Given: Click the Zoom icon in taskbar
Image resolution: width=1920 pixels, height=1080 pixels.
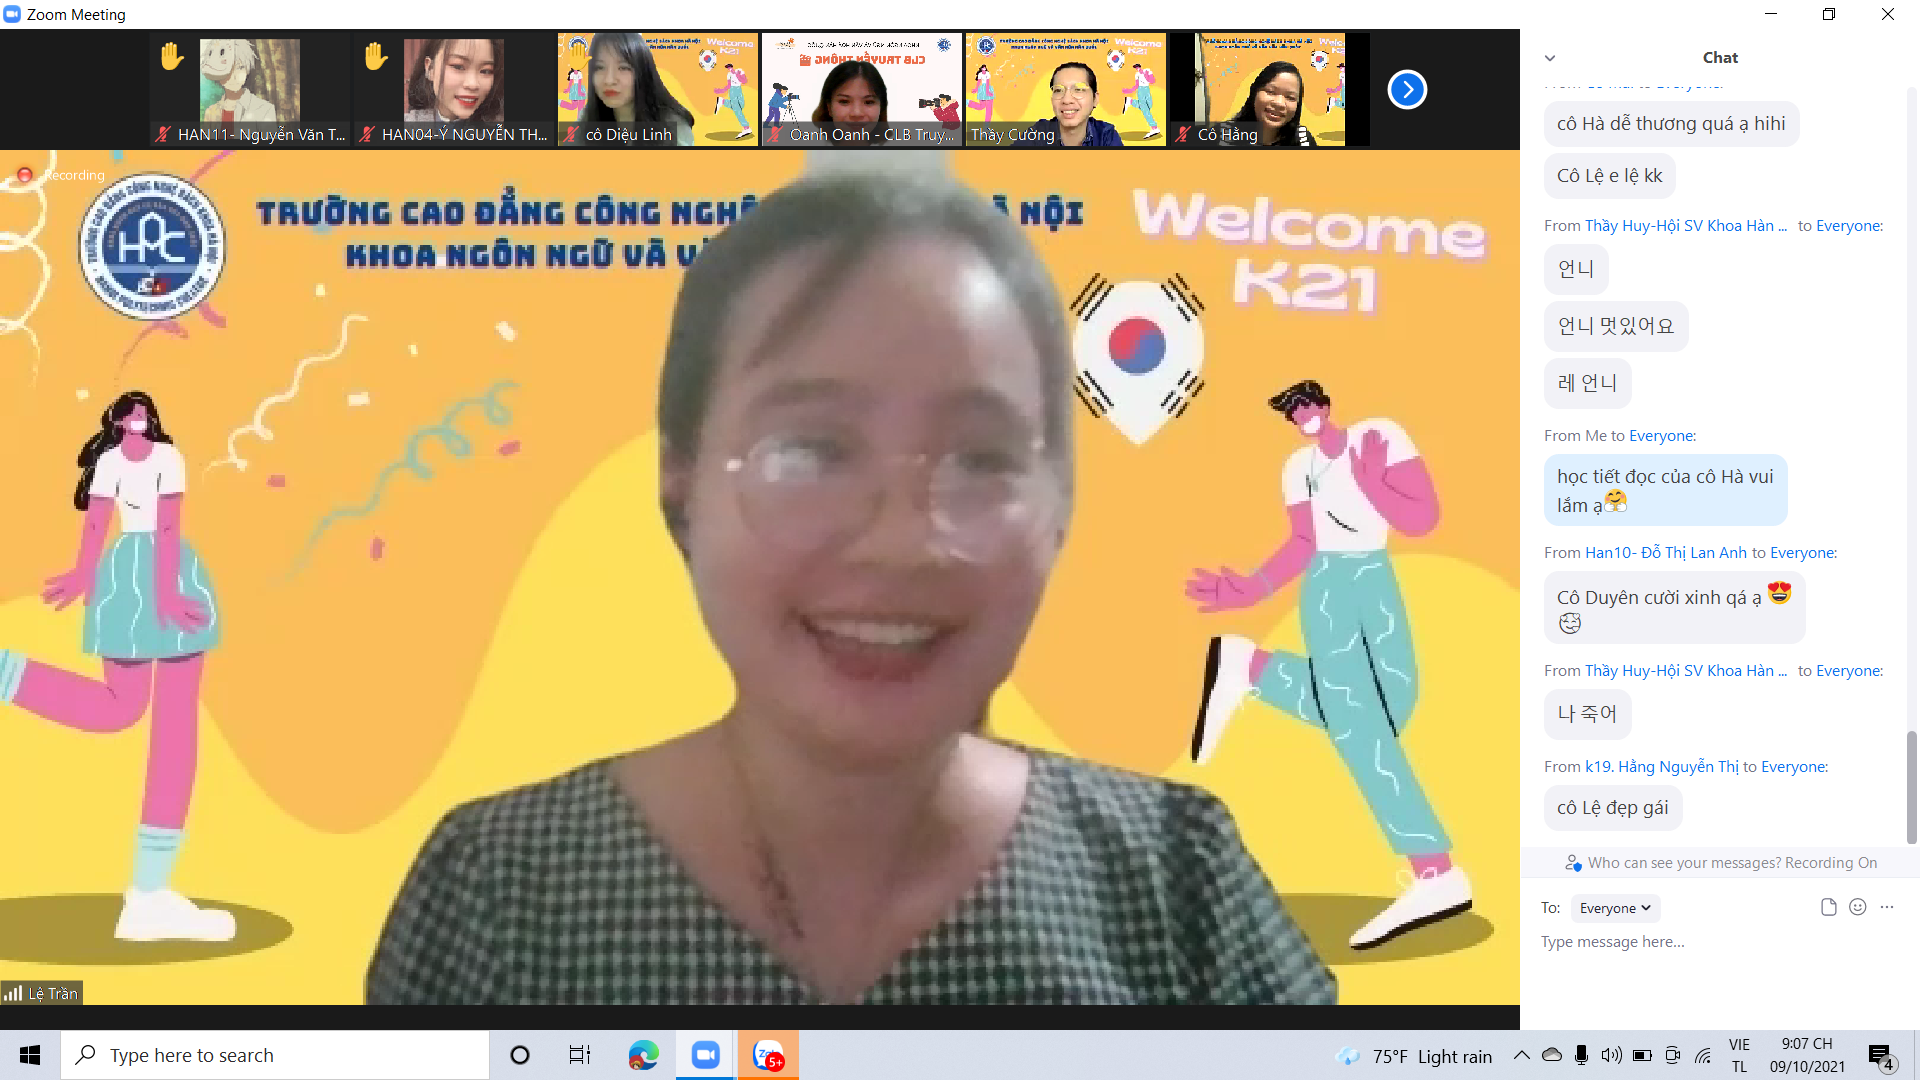Looking at the screenshot, I should pyautogui.click(x=706, y=1055).
